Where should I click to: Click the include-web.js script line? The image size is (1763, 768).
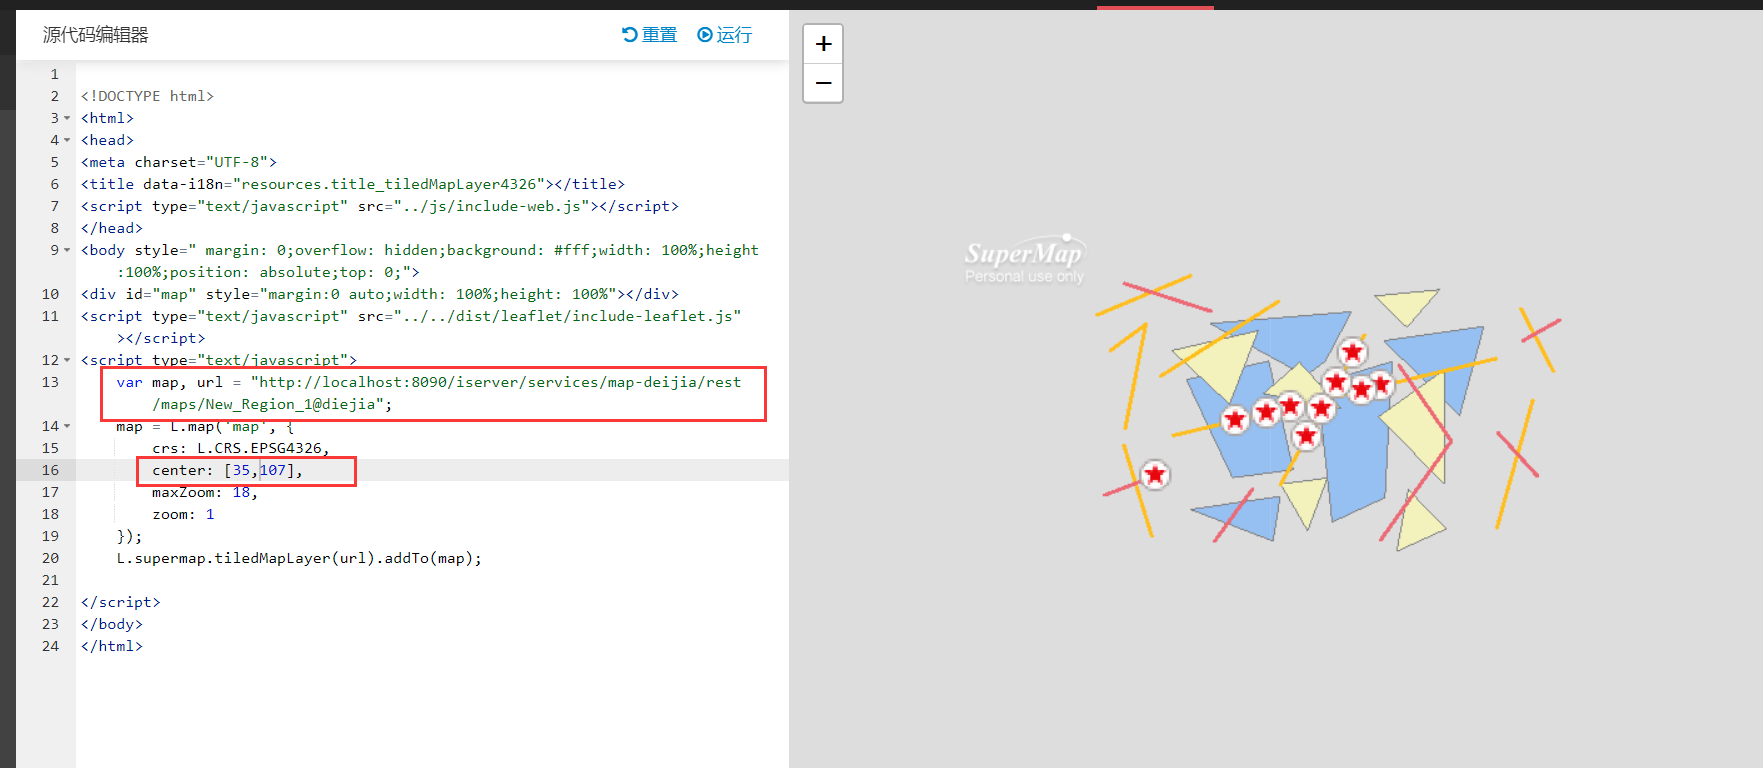(x=380, y=206)
